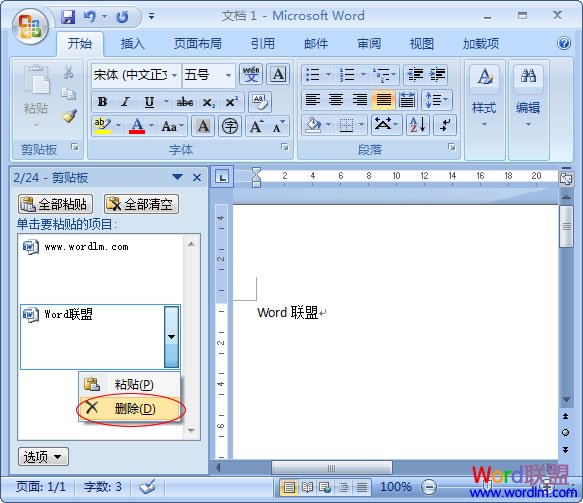
Task: Open the Font dialog launcher
Action: (285, 148)
